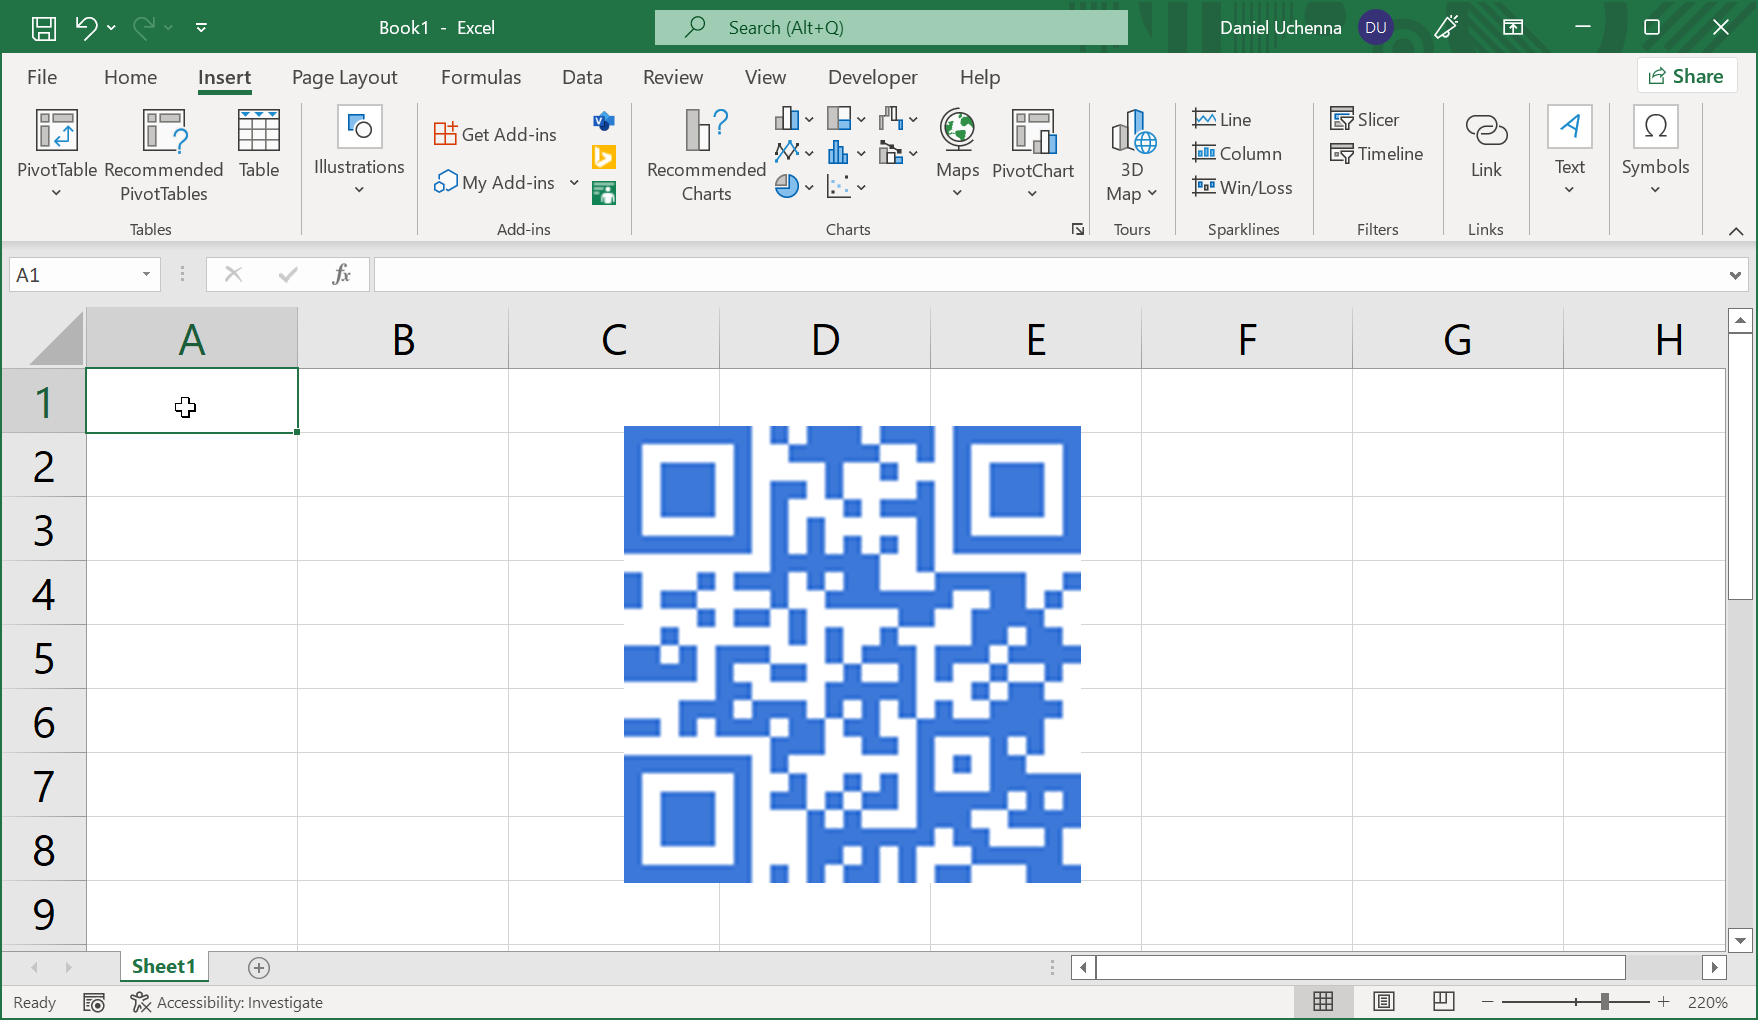Insert a Win/Loss sparkline

tap(1243, 187)
